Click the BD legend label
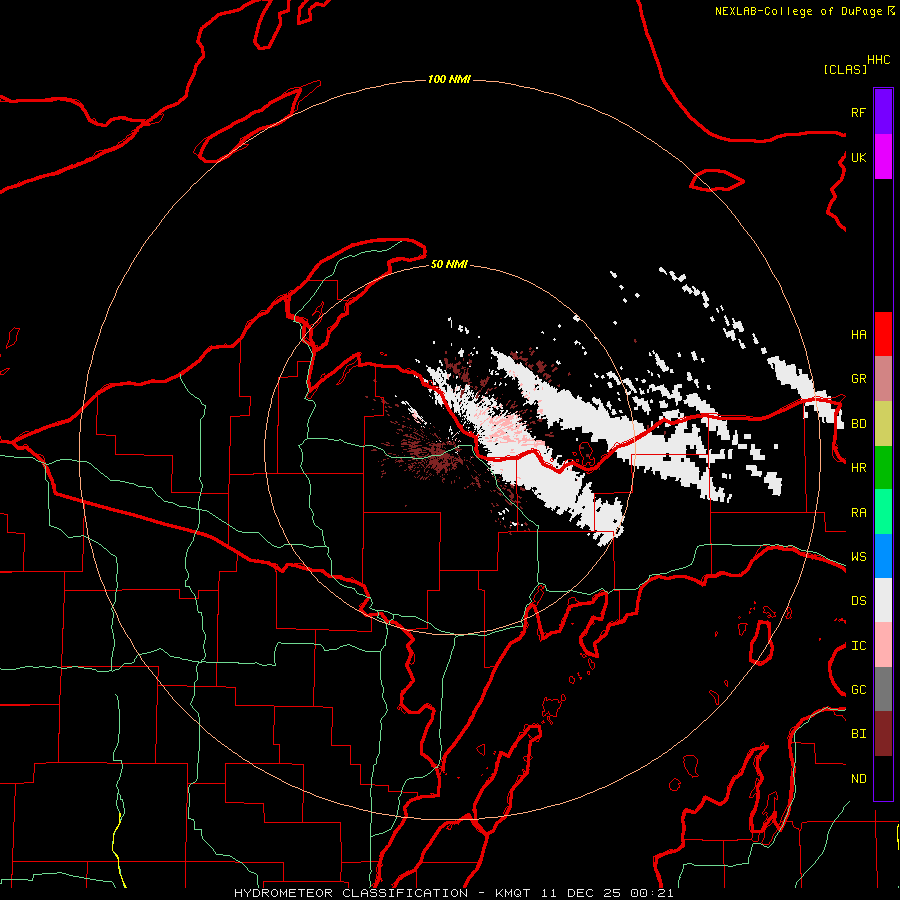Screen dimensions: 900x900 (x=859, y=424)
